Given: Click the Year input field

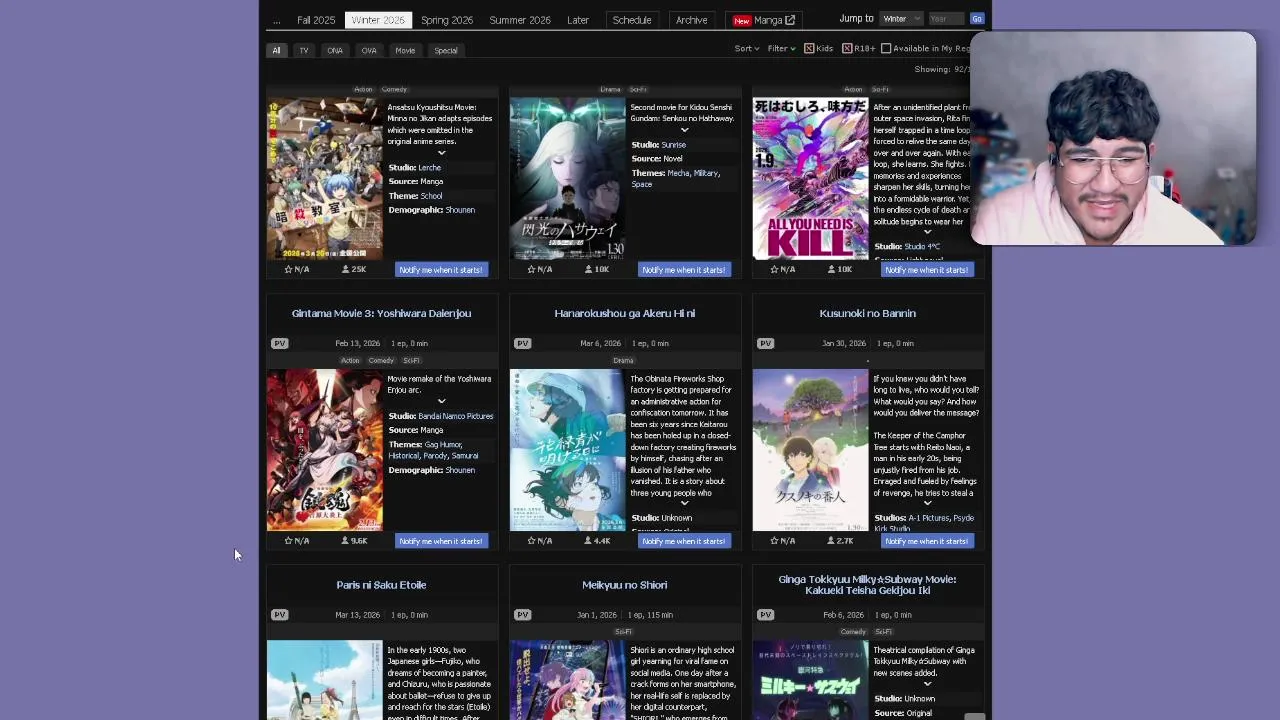Looking at the screenshot, I should 946,19.
